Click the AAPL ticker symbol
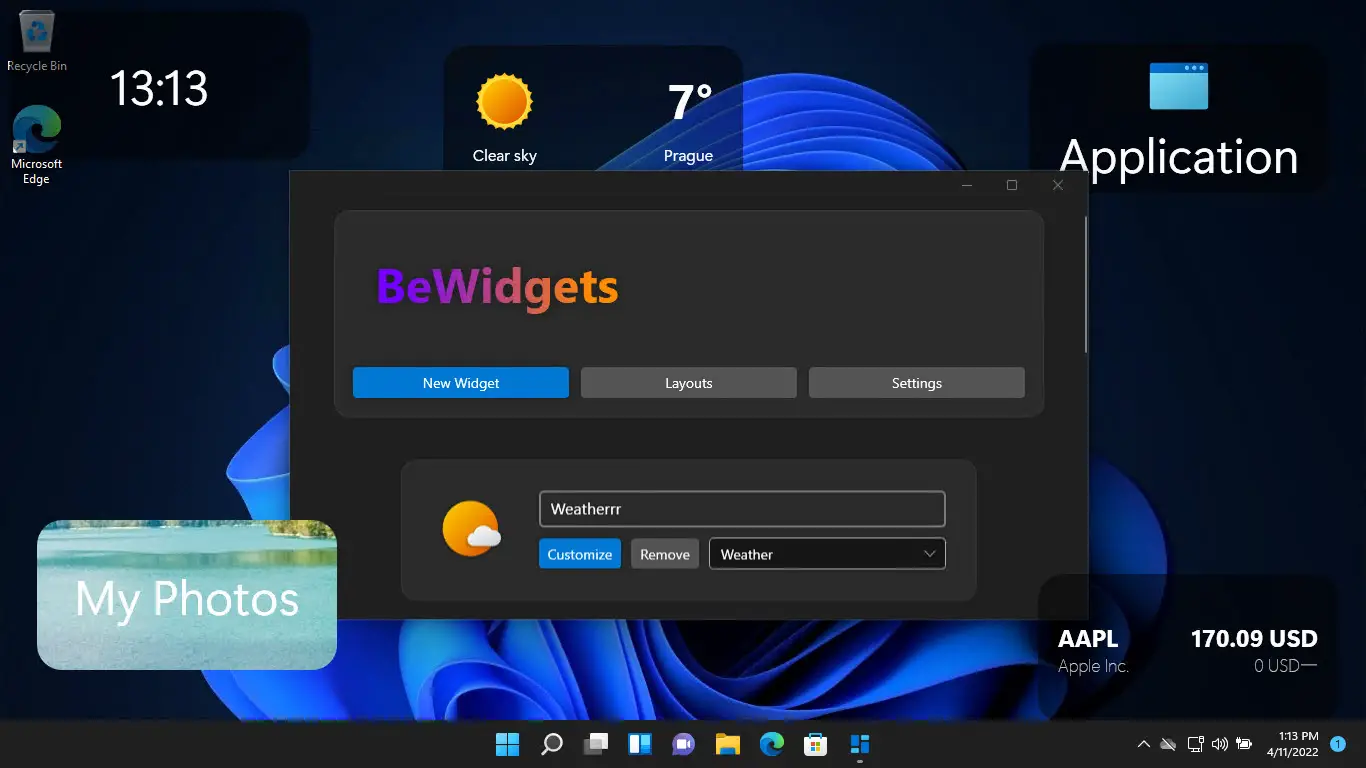Viewport: 1366px width, 768px height. pyautogui.click(x=1088, y=639)
